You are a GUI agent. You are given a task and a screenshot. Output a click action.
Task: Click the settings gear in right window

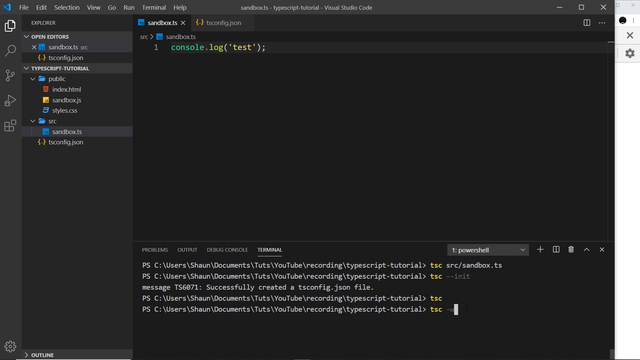click(630, 53)
